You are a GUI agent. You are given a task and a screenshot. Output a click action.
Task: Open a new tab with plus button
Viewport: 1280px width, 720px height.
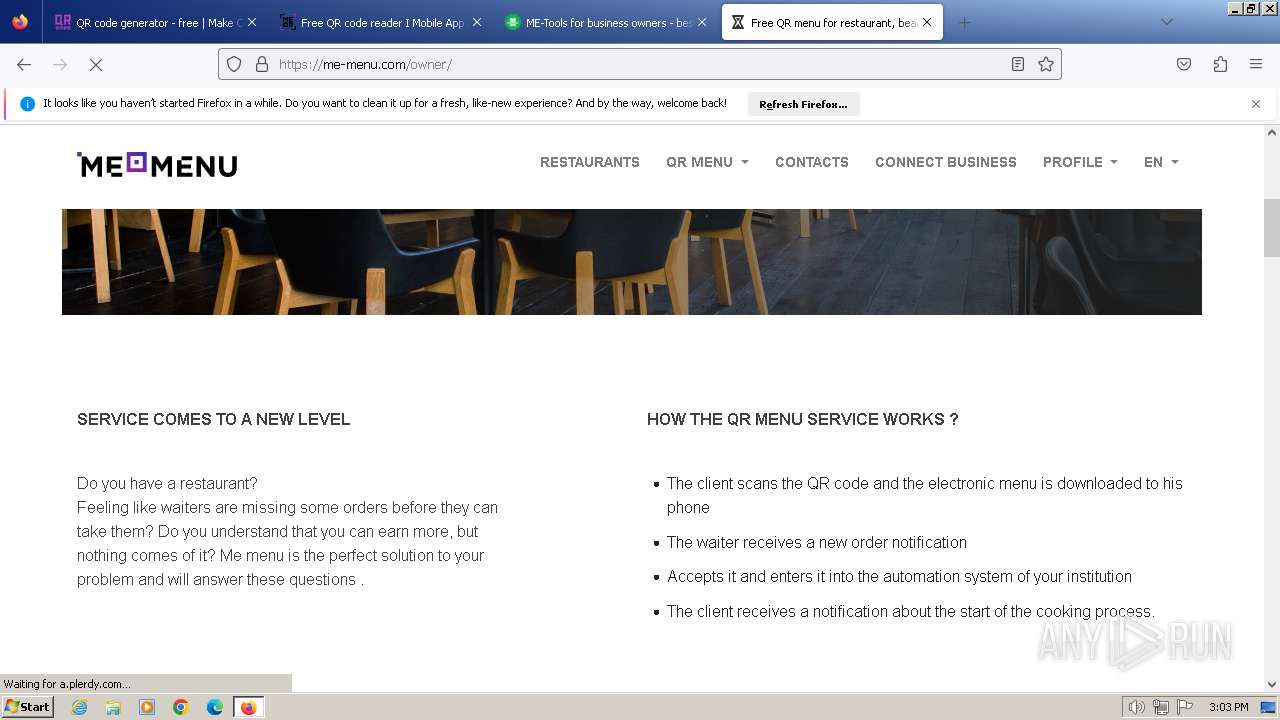964,22
